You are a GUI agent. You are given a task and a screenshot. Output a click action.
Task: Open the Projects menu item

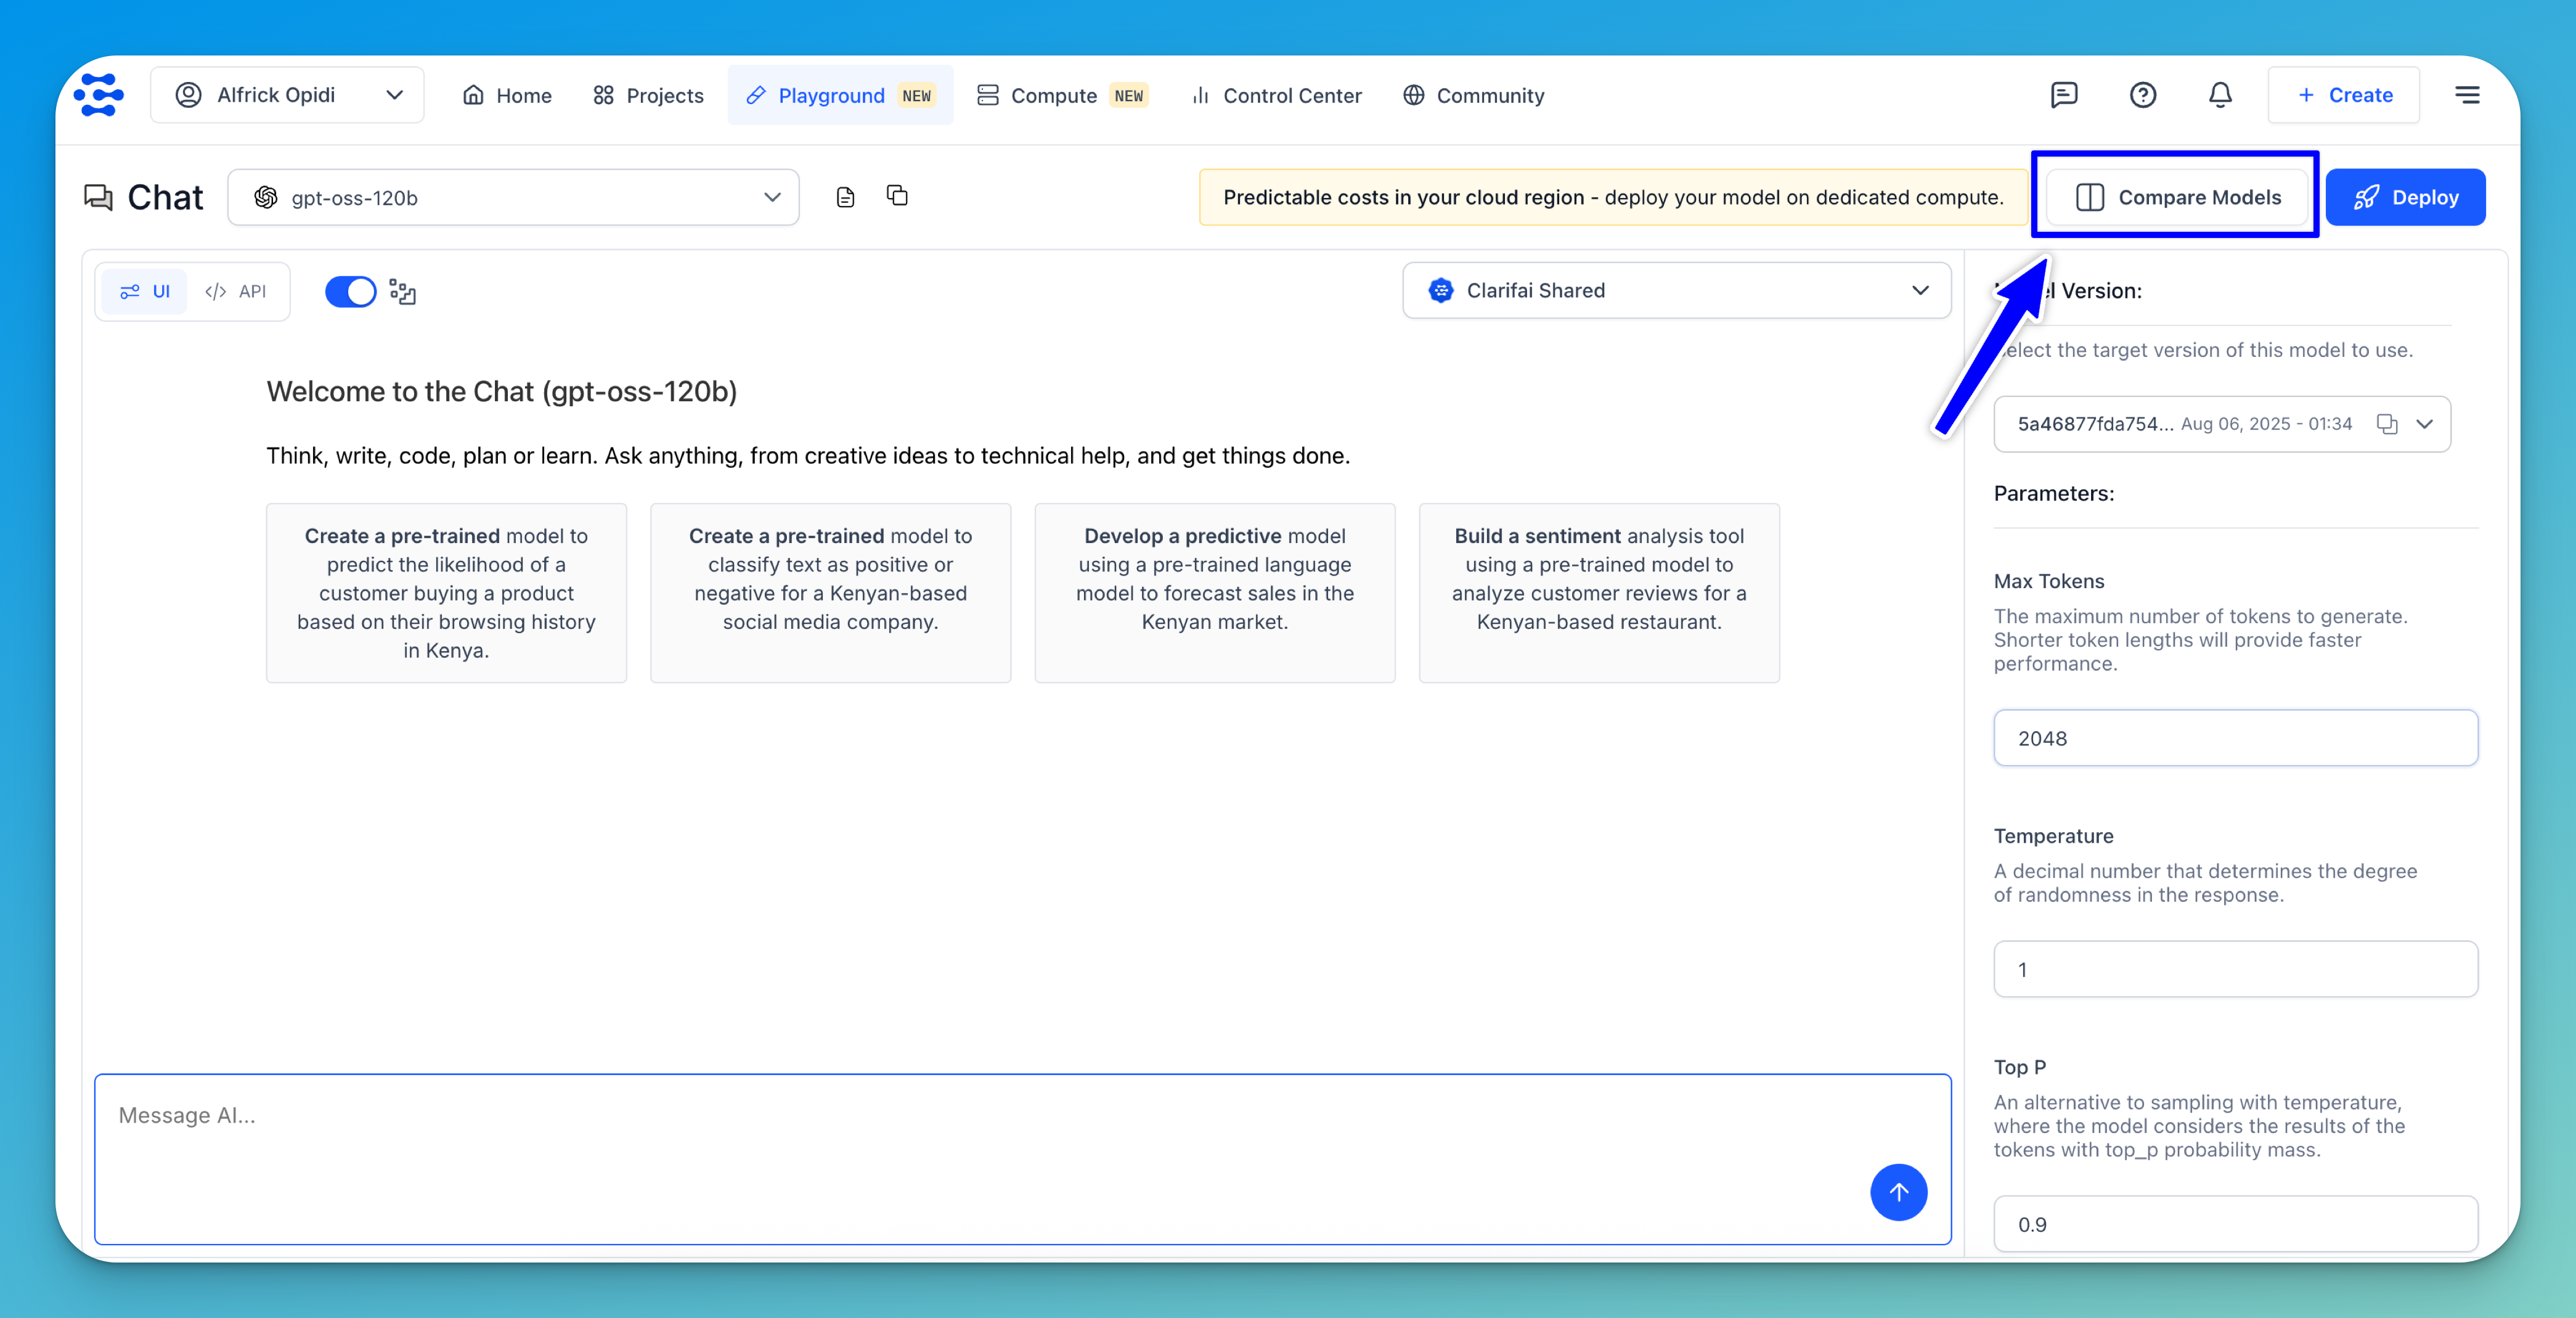pos(648,95)
